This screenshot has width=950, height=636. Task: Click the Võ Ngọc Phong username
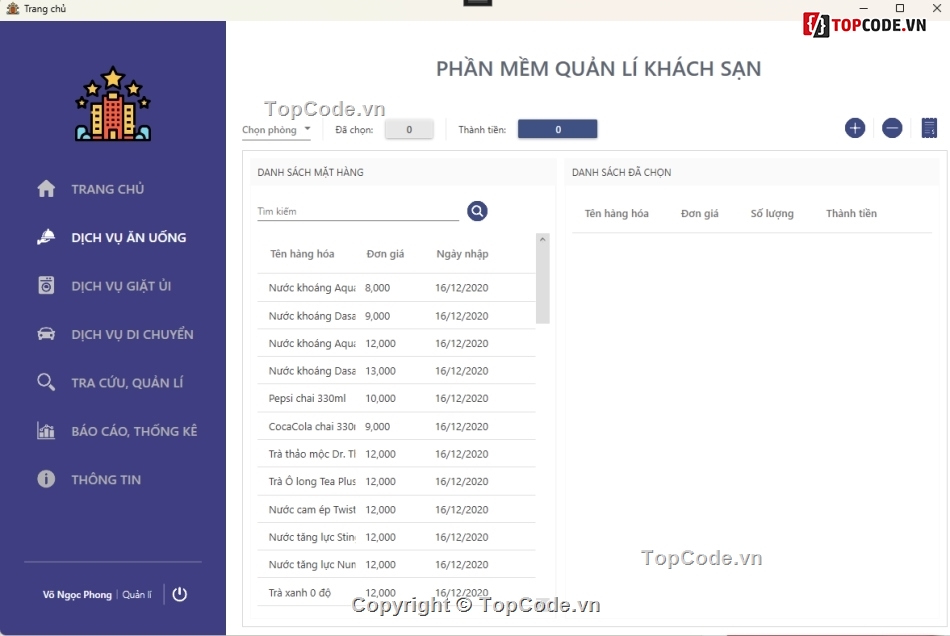click(x=77, y=594)
